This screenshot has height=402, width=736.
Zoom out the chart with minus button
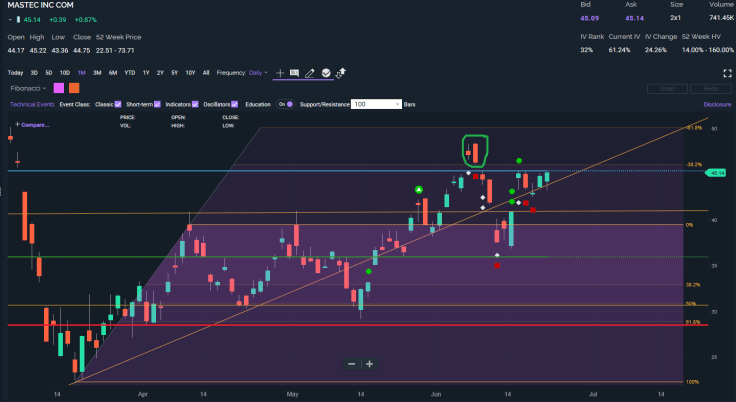point(352,364)
